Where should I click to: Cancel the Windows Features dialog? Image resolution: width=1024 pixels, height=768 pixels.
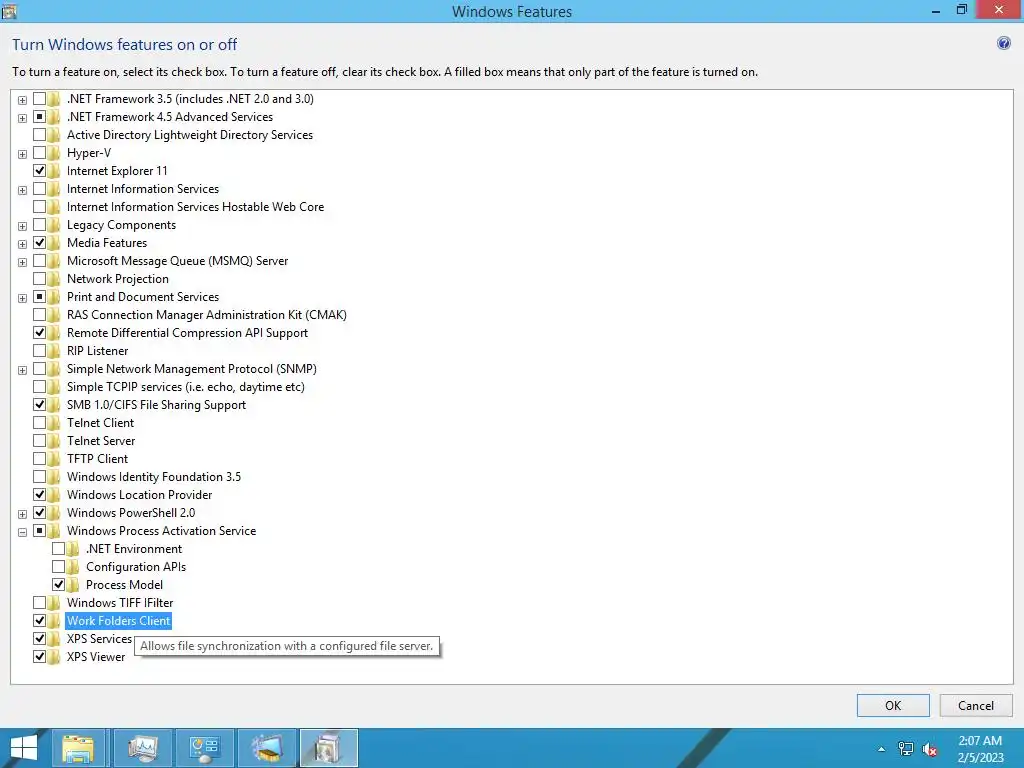pos(976,705)
